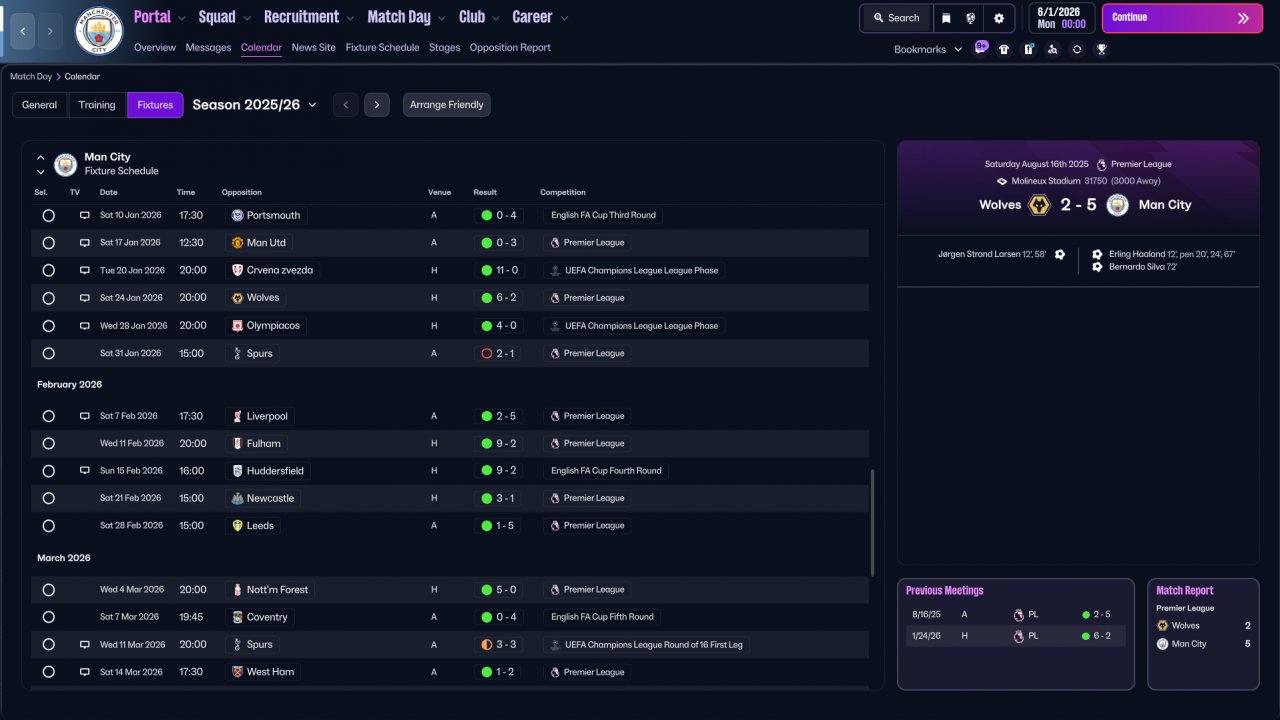Select the Man Utd fixture radio button
This screenshot has height=720, width=1280.
(x=48, y=243)
